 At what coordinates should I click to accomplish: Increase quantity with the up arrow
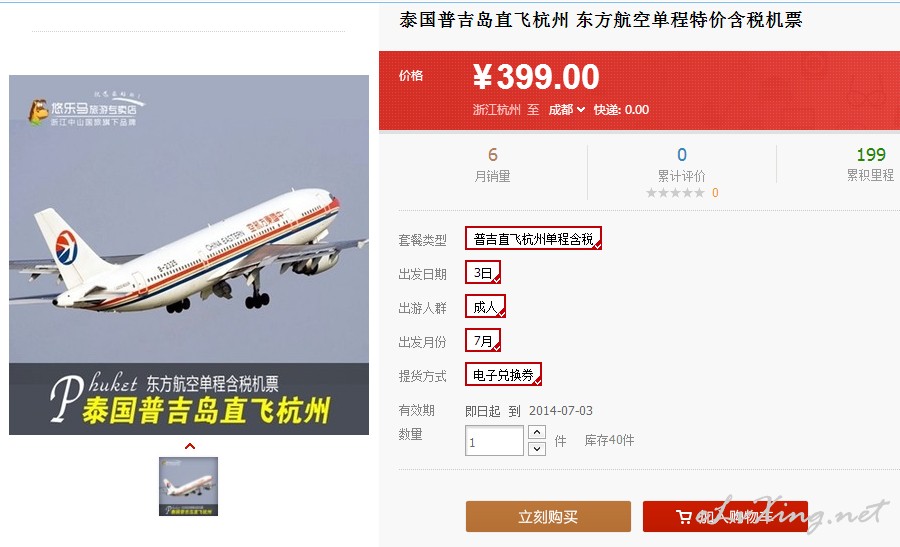(537, 432)
